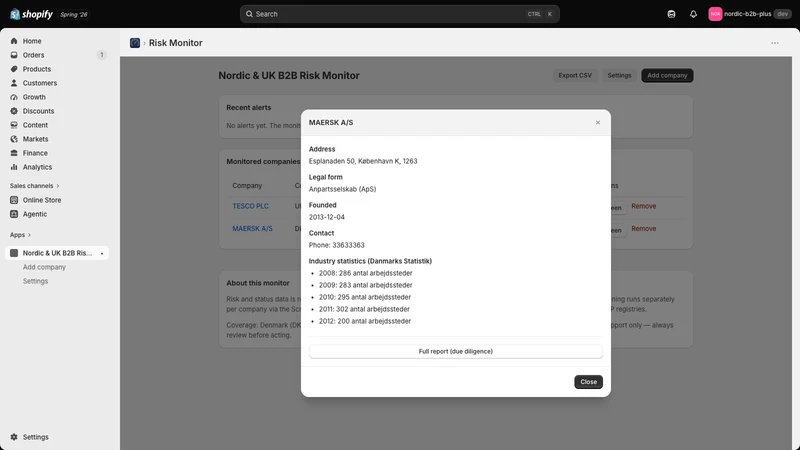This screenshot has height=450, width=800.
Task: Click the 2008: 286 antal arbejdssteder entry
Action: pos(365,273)
